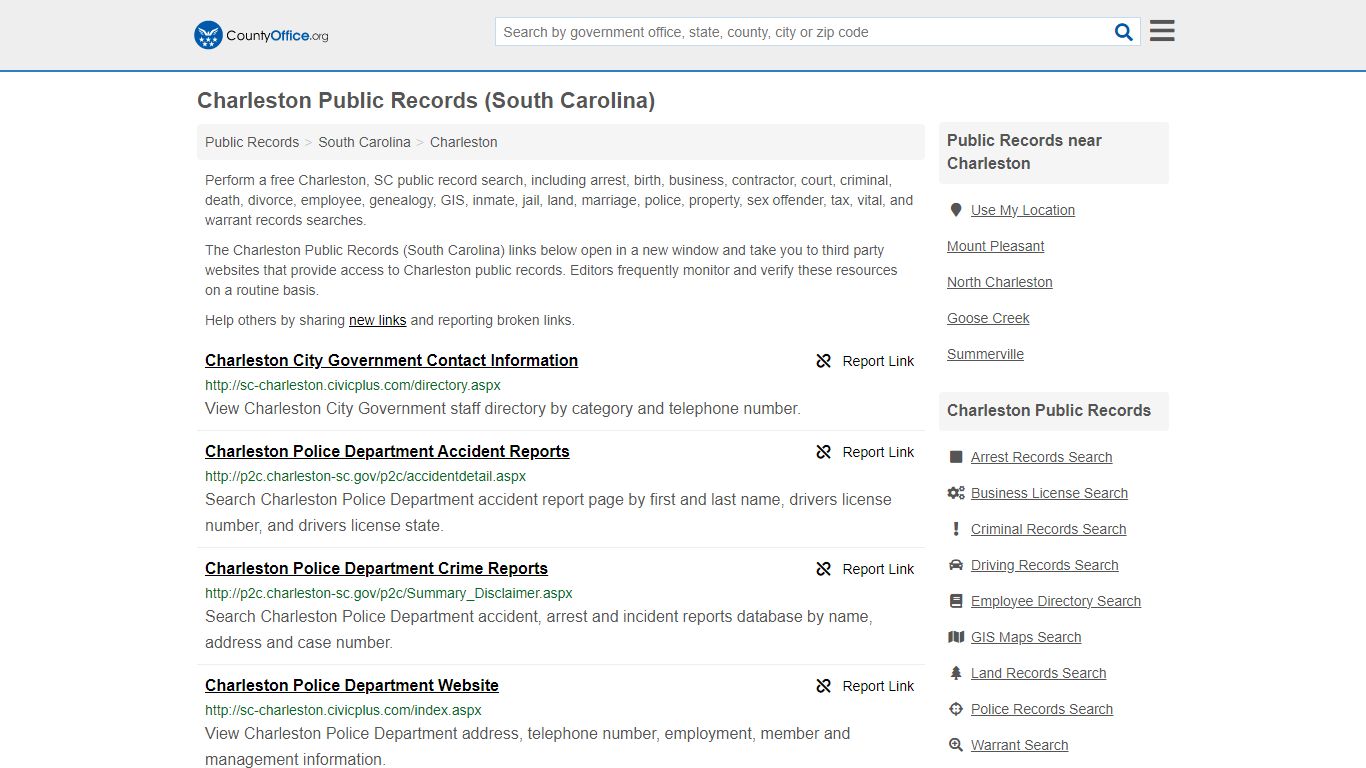Click the magnifying glass search icon

(1124, 32)
